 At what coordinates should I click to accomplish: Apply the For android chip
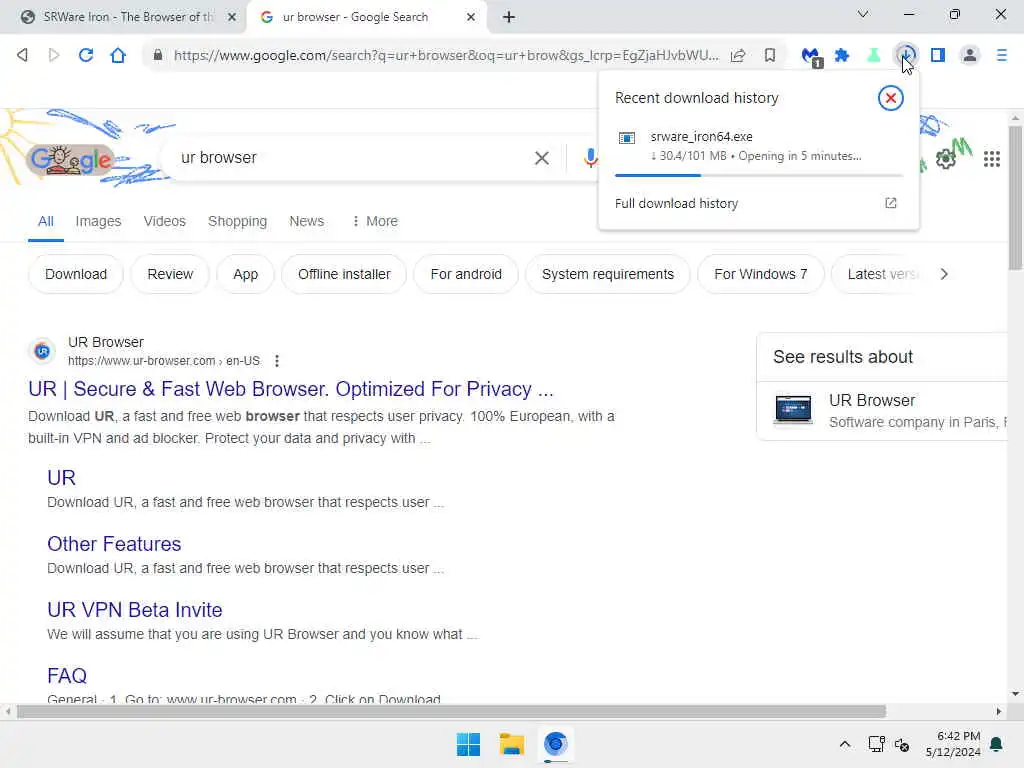(x=466, y=274)
